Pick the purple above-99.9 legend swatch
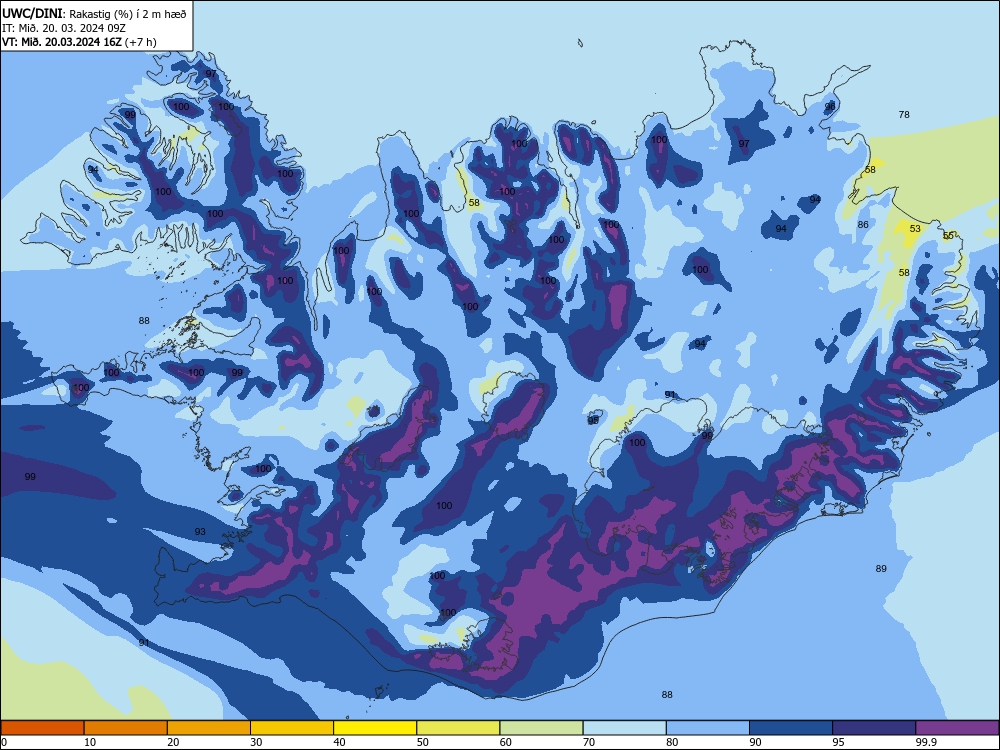The height and width of the screenshot is (750, 1000). (x=957, y=728)
